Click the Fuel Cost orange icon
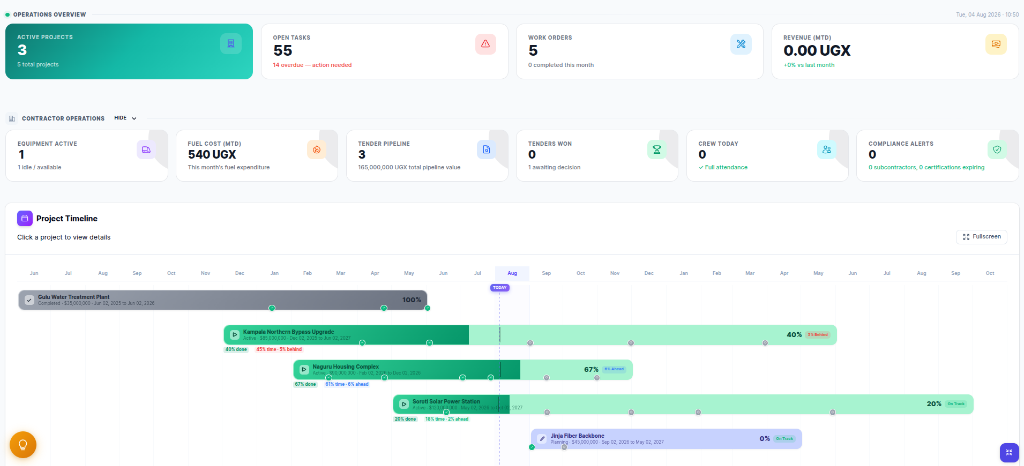This screenshot has width=1024, height=466. click(x=317, y=149)
